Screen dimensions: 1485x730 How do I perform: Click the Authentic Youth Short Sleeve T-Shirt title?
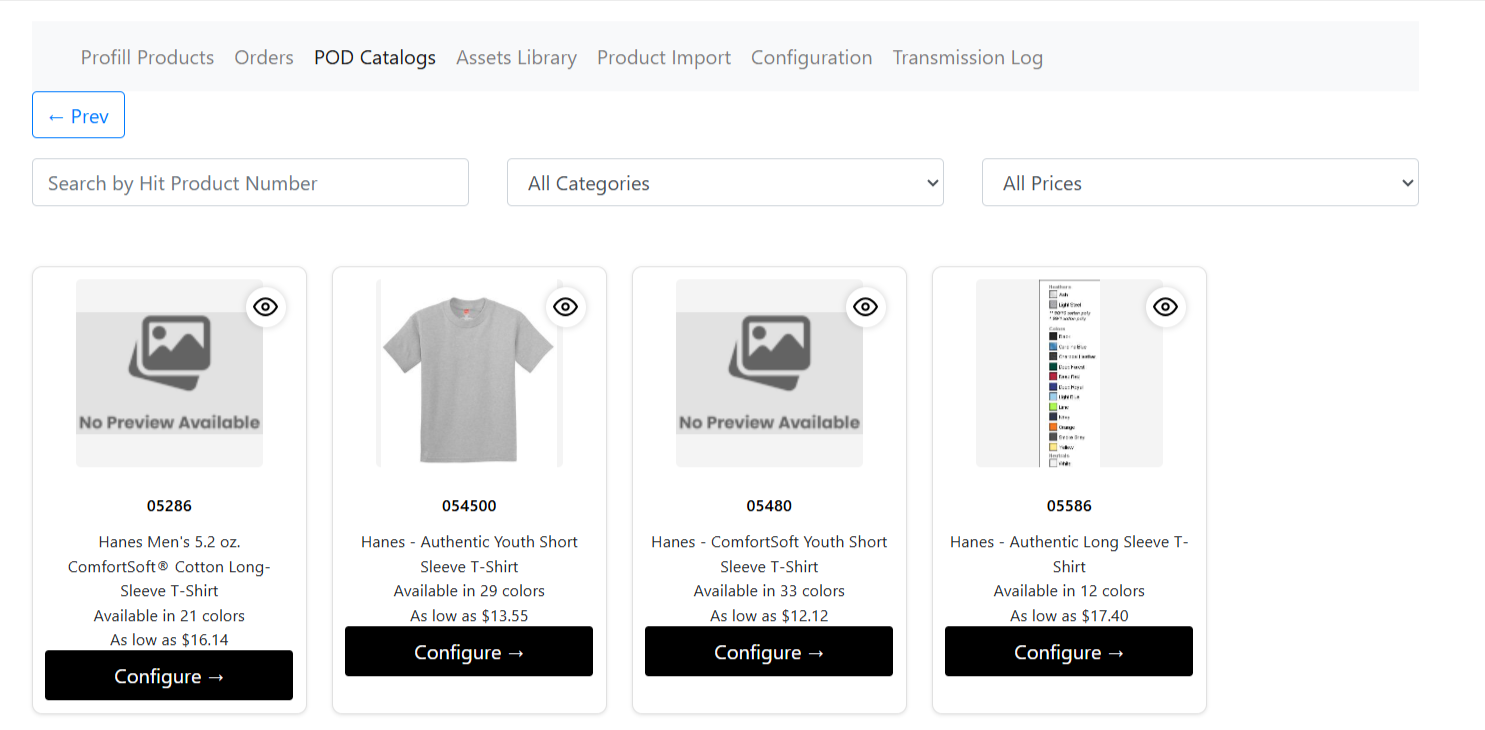click(469, 554)
